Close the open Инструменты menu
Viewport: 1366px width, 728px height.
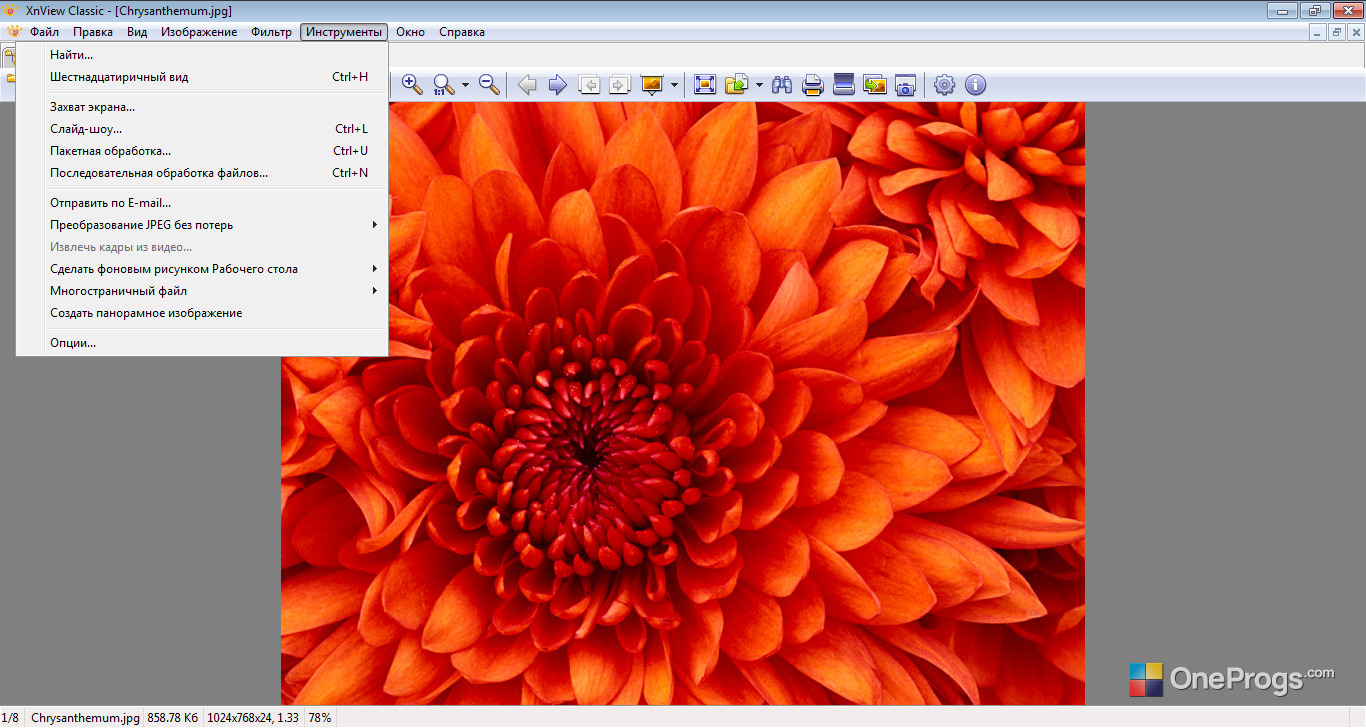tap(344, 32)
